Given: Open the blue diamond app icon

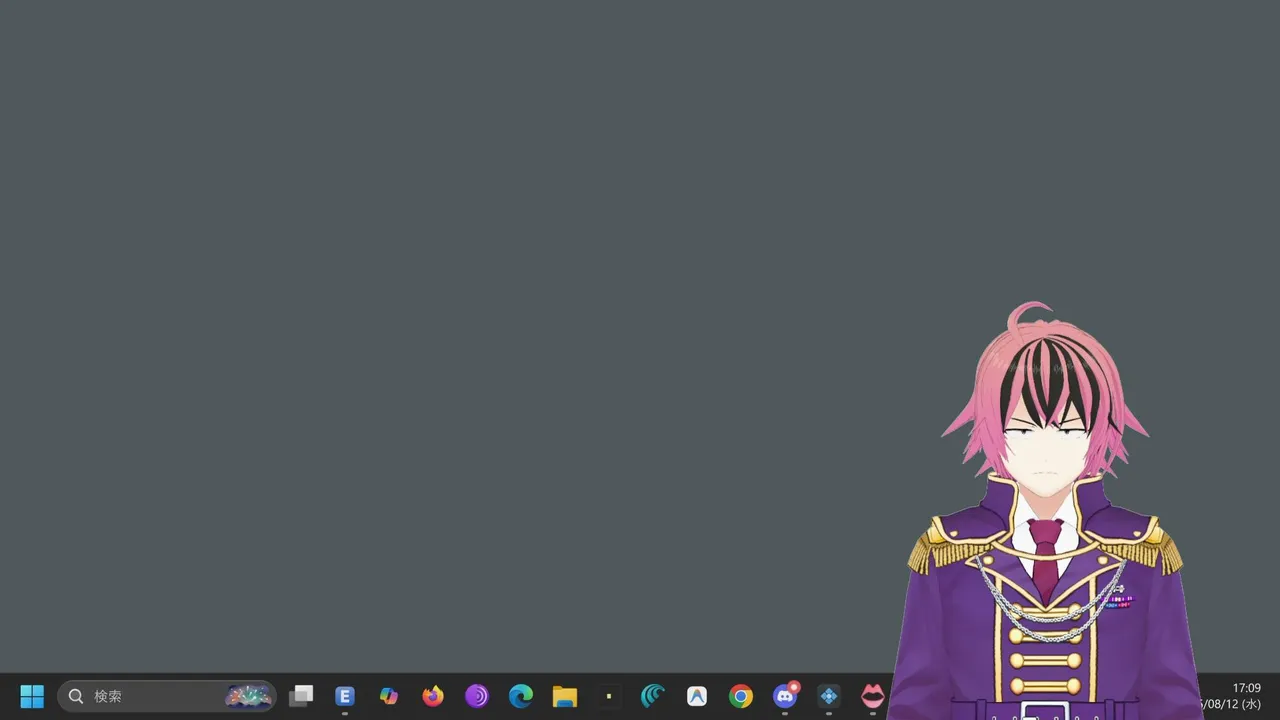Looking at the screenshot, I should 829,696.
